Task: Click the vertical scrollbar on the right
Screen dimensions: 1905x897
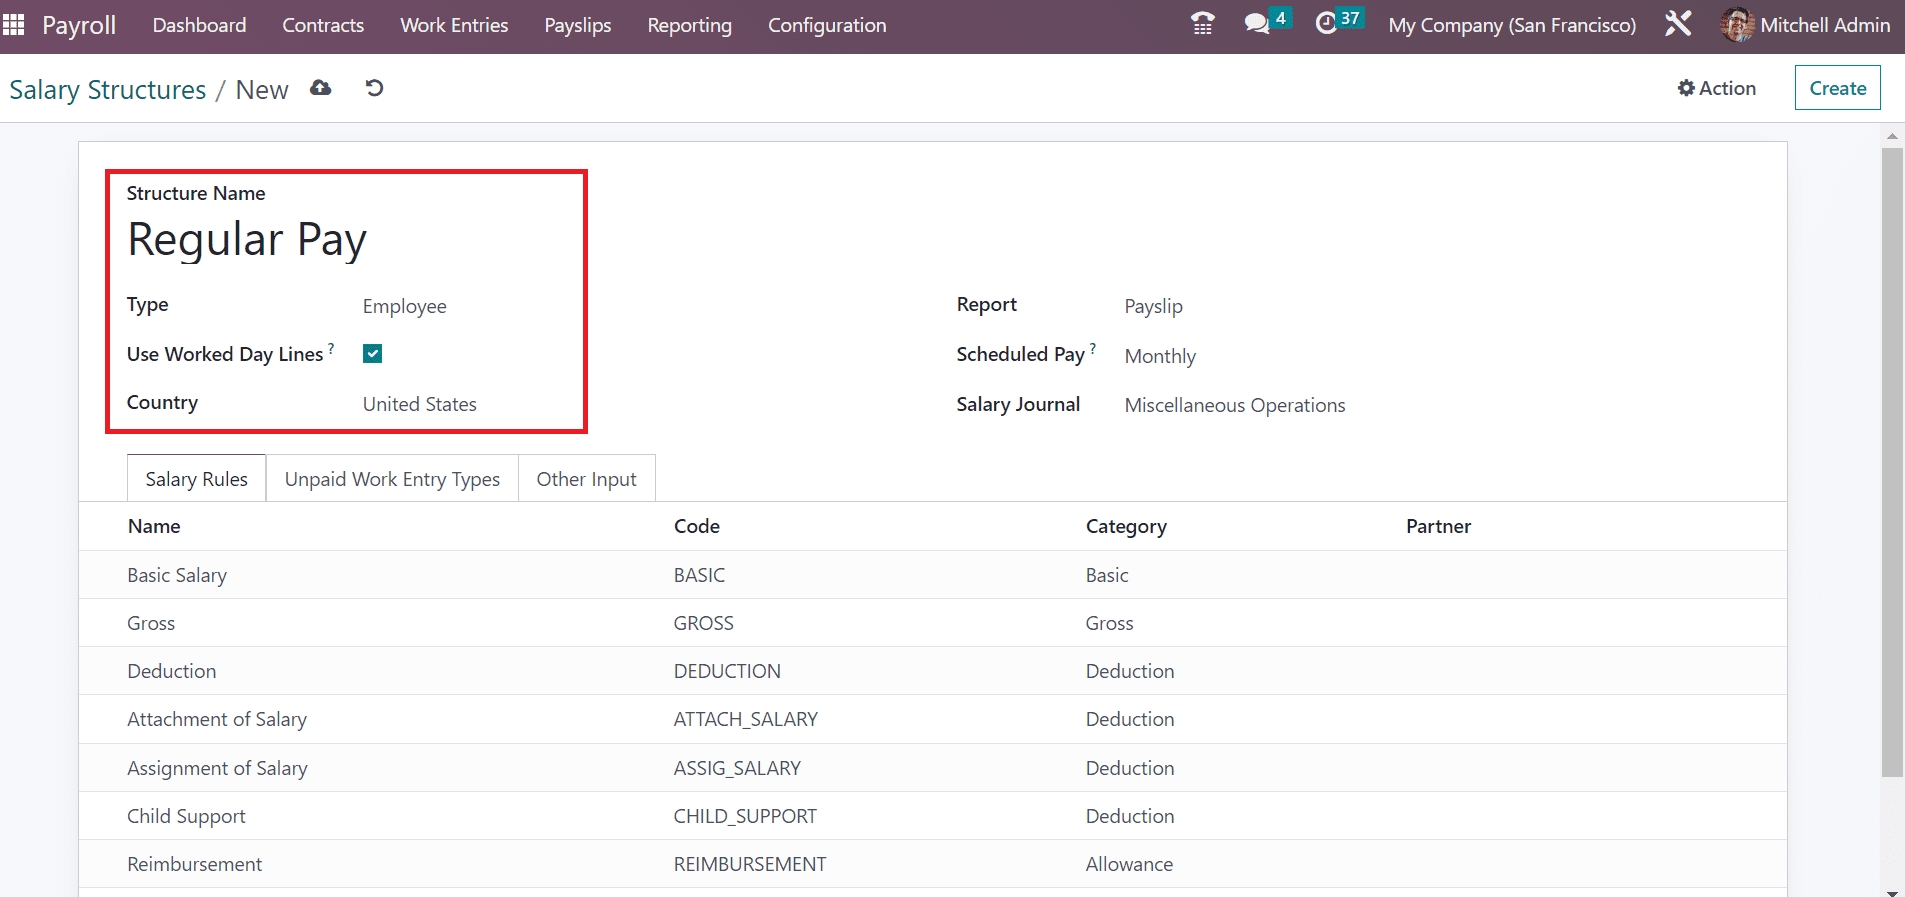Action: (1892, 460)
